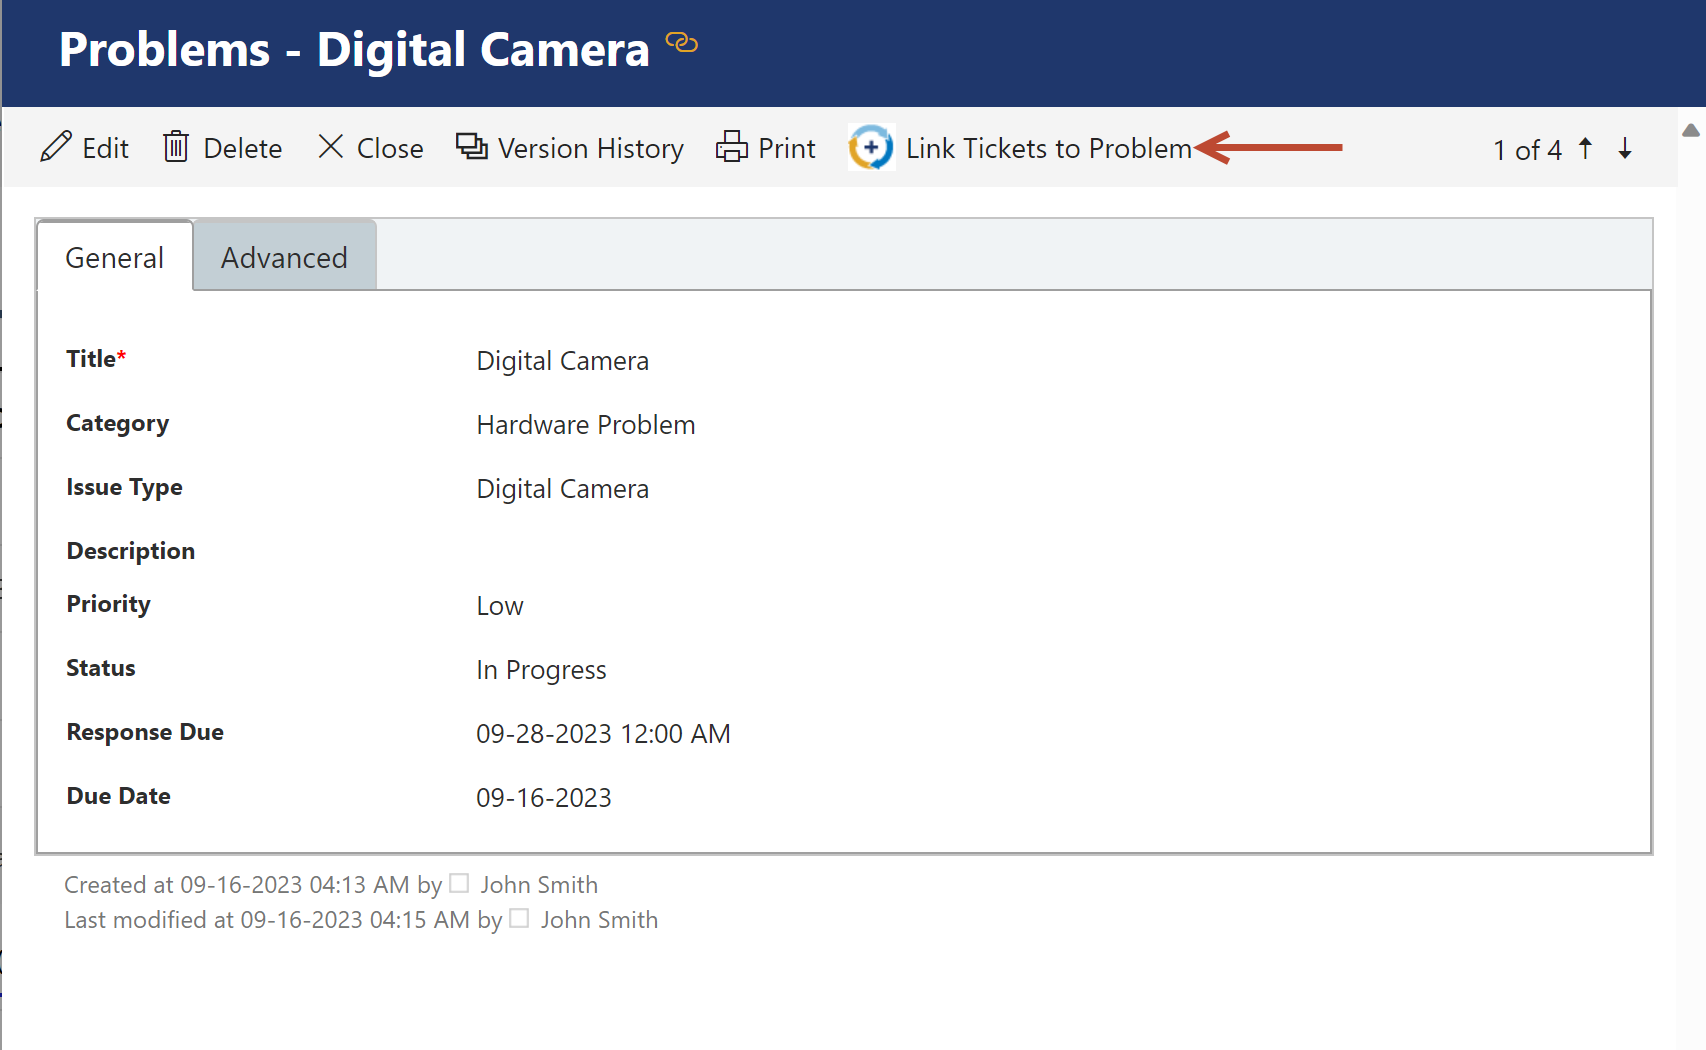Viewport: 1706px width, 1050px height.
Task: Click the scroll up arrow on right scrollbar
Action: pos(1691,131)
